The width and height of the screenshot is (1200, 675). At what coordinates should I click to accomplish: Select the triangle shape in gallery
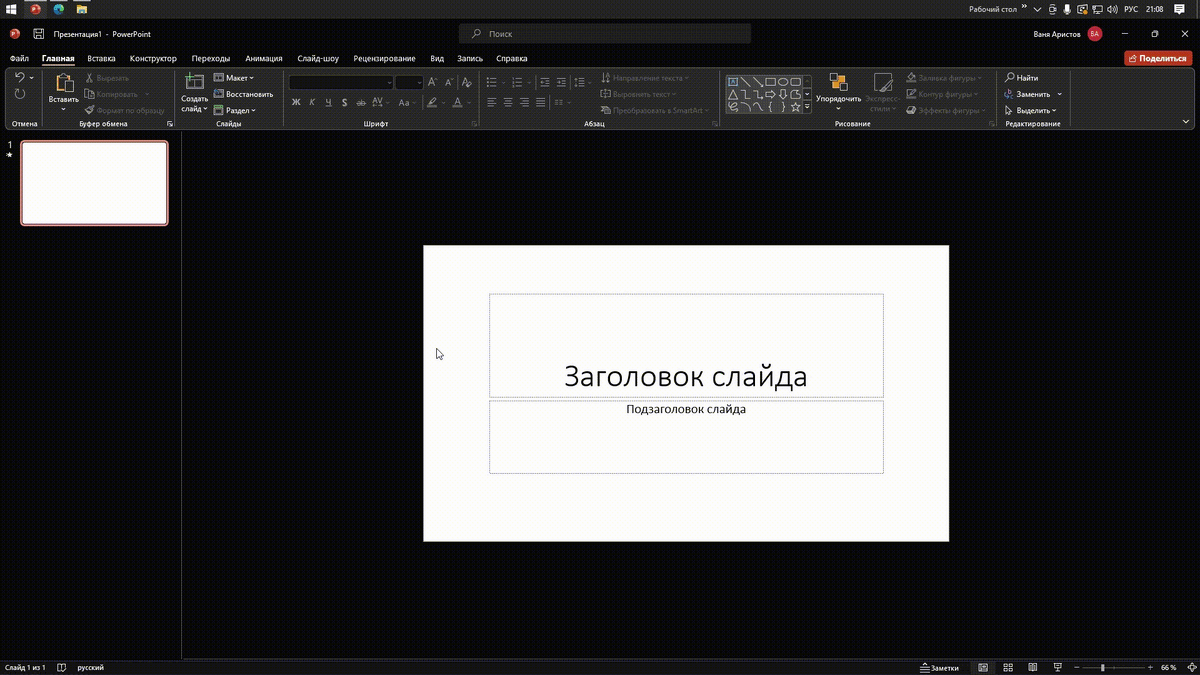tap(733, 94)
